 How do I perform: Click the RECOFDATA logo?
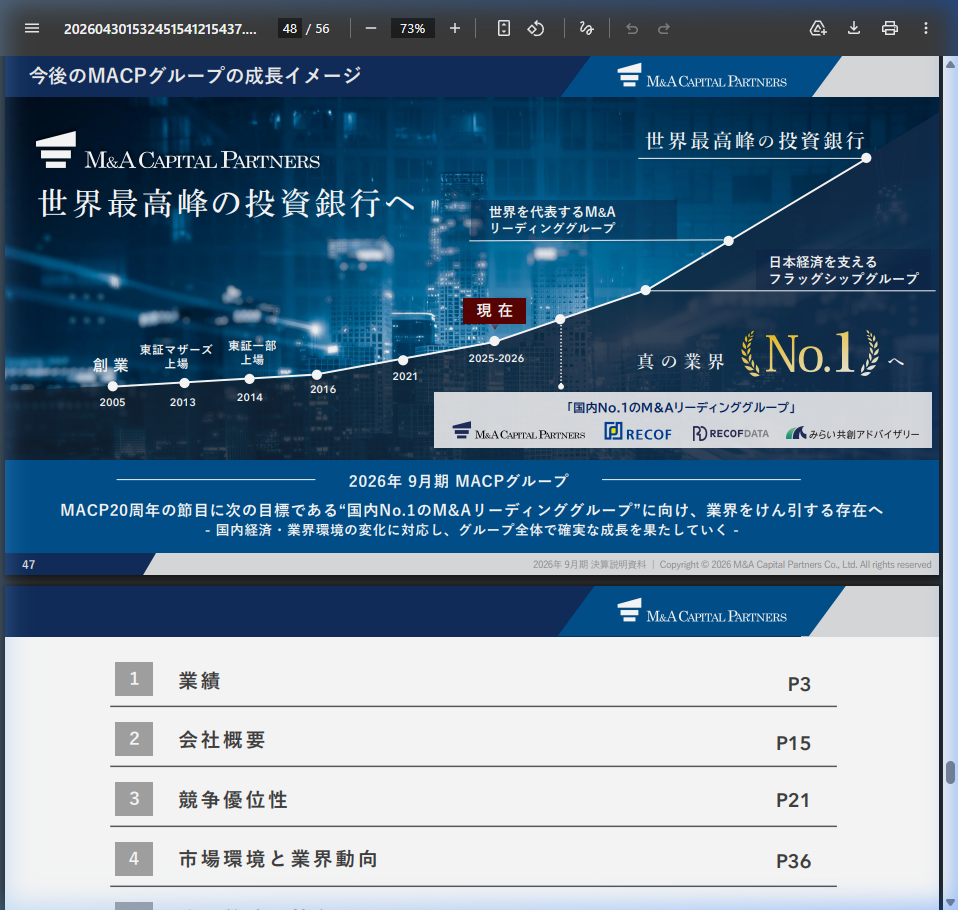(730, 433)
